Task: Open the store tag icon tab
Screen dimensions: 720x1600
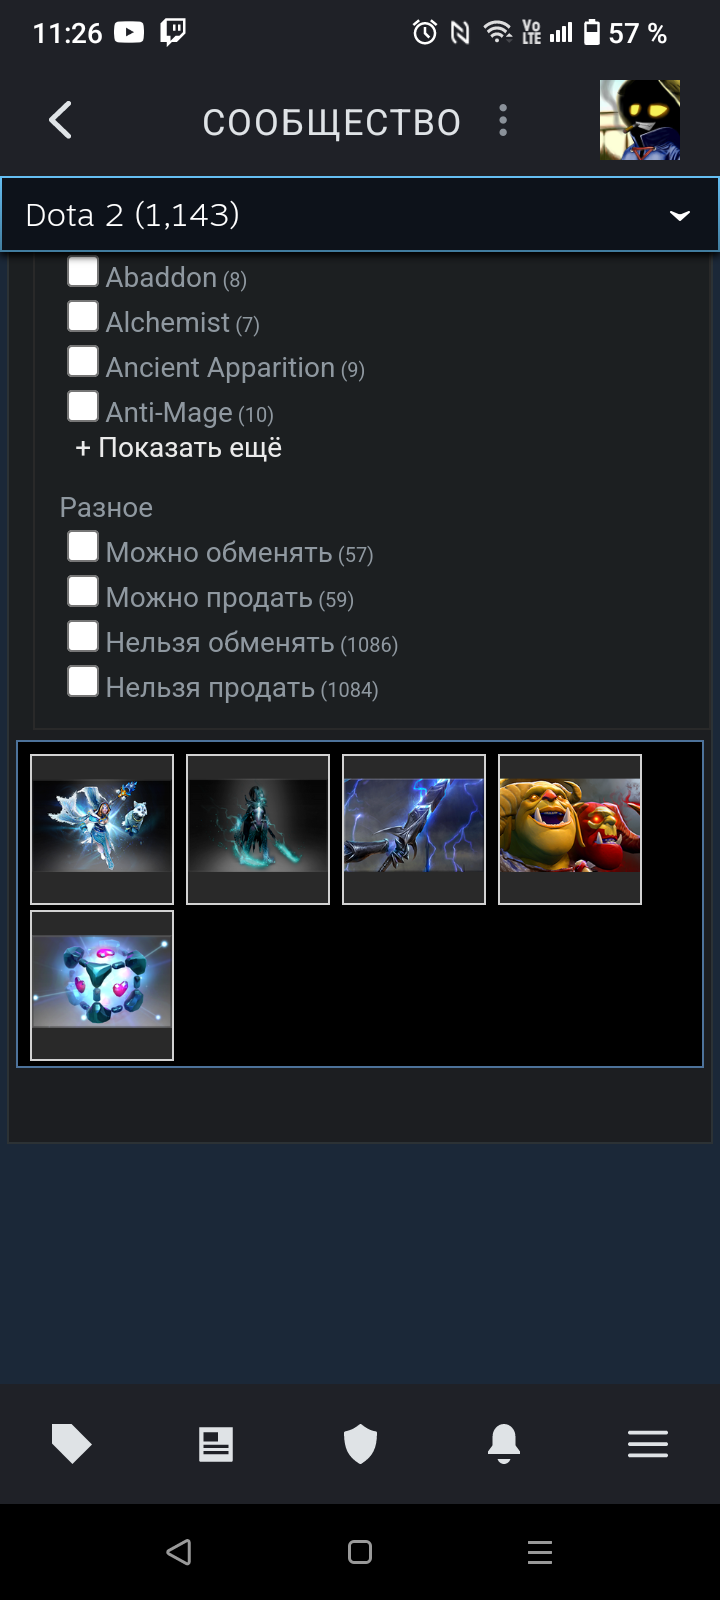Action: pos(71,1444)
